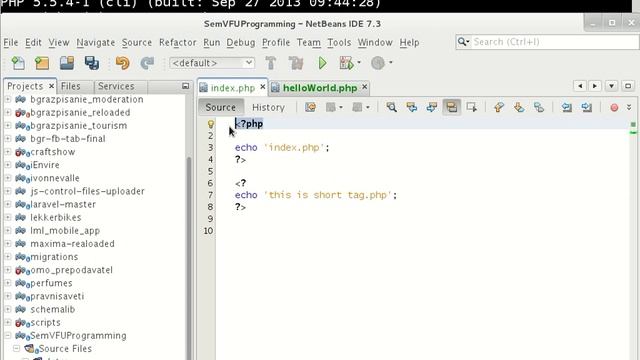
Task: Open the default configuration combo box
Action: [x=212, y=63]
